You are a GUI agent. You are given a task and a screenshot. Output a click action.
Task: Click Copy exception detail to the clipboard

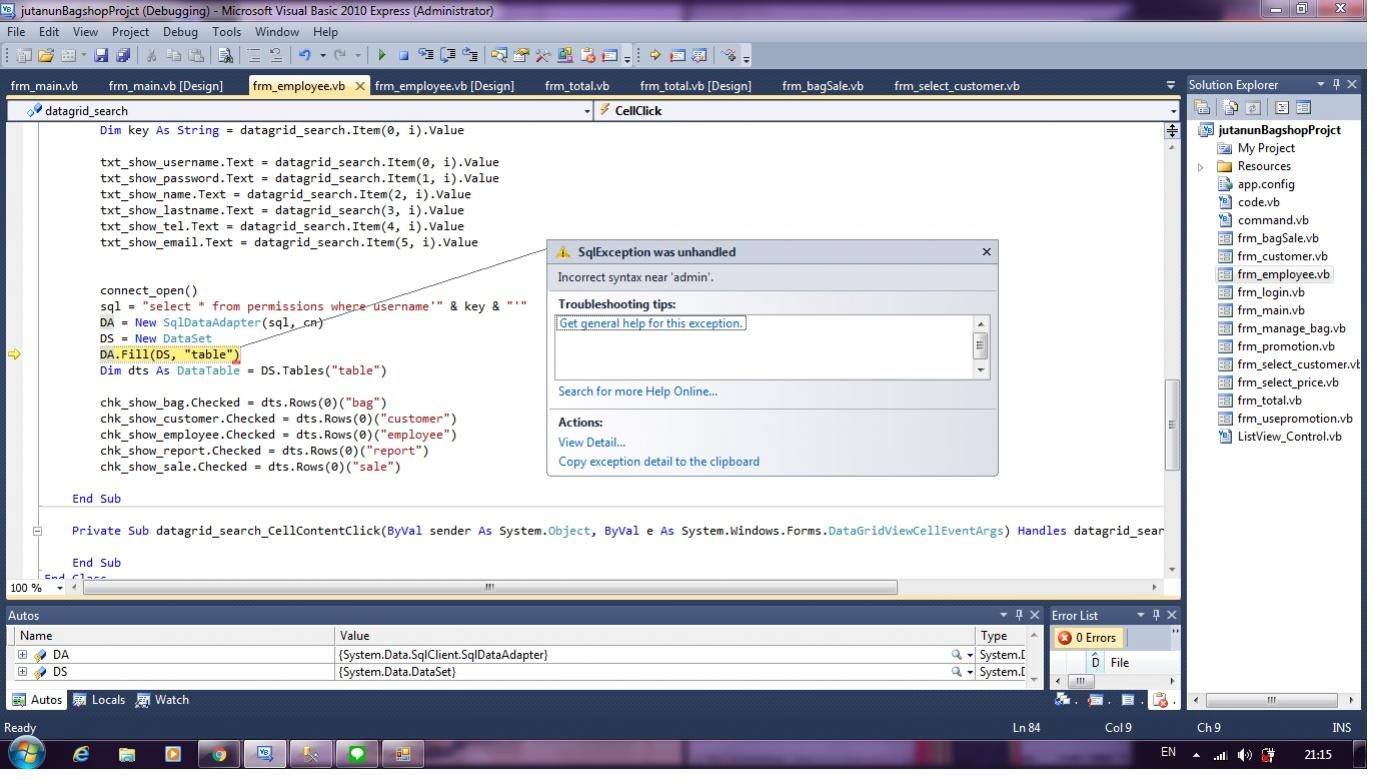[x=658, y=461]
